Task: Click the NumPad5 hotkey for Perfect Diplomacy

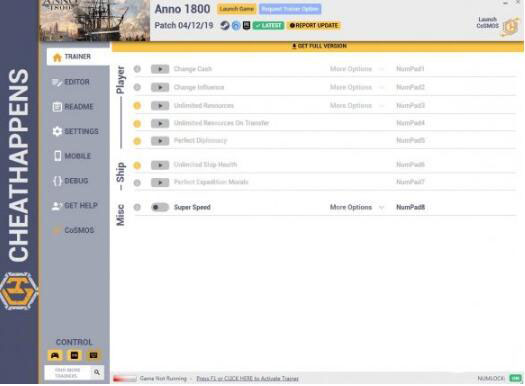Action: [x=410, y=141]
